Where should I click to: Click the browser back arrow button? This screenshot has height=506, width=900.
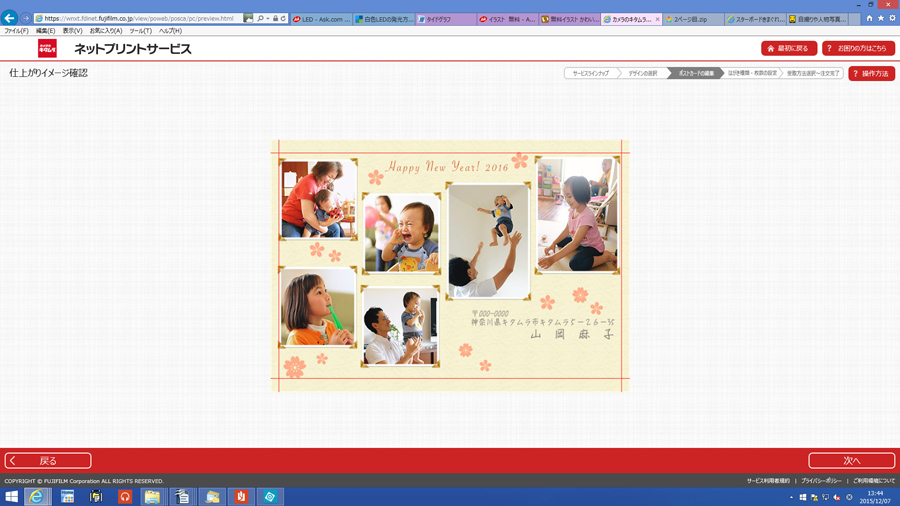tap(10, 18)
